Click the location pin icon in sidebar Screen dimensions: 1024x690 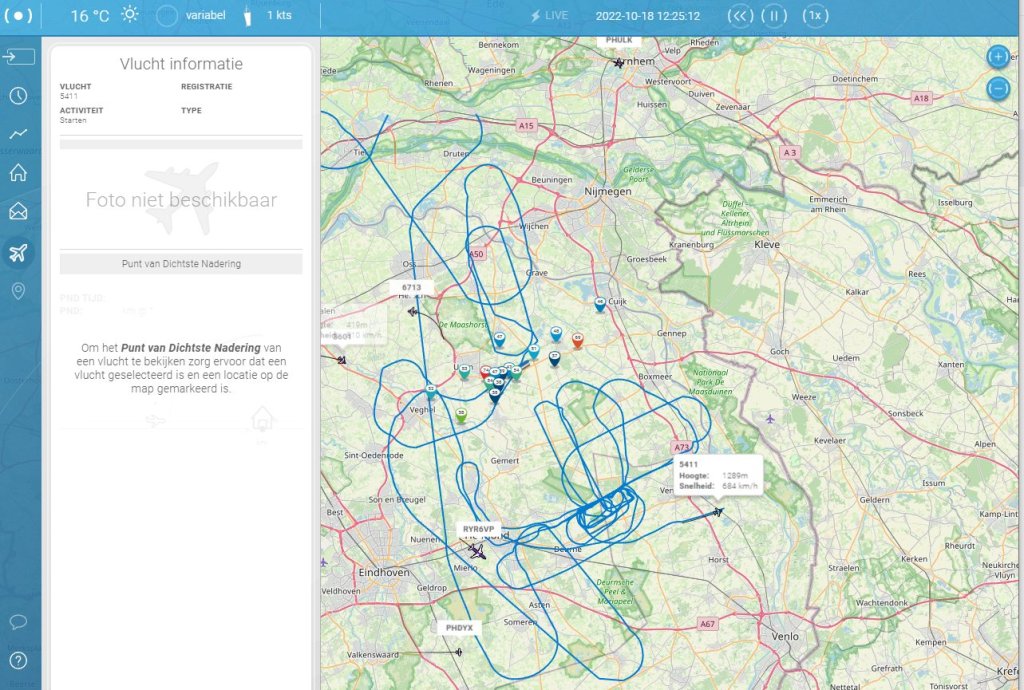[18, 291]
